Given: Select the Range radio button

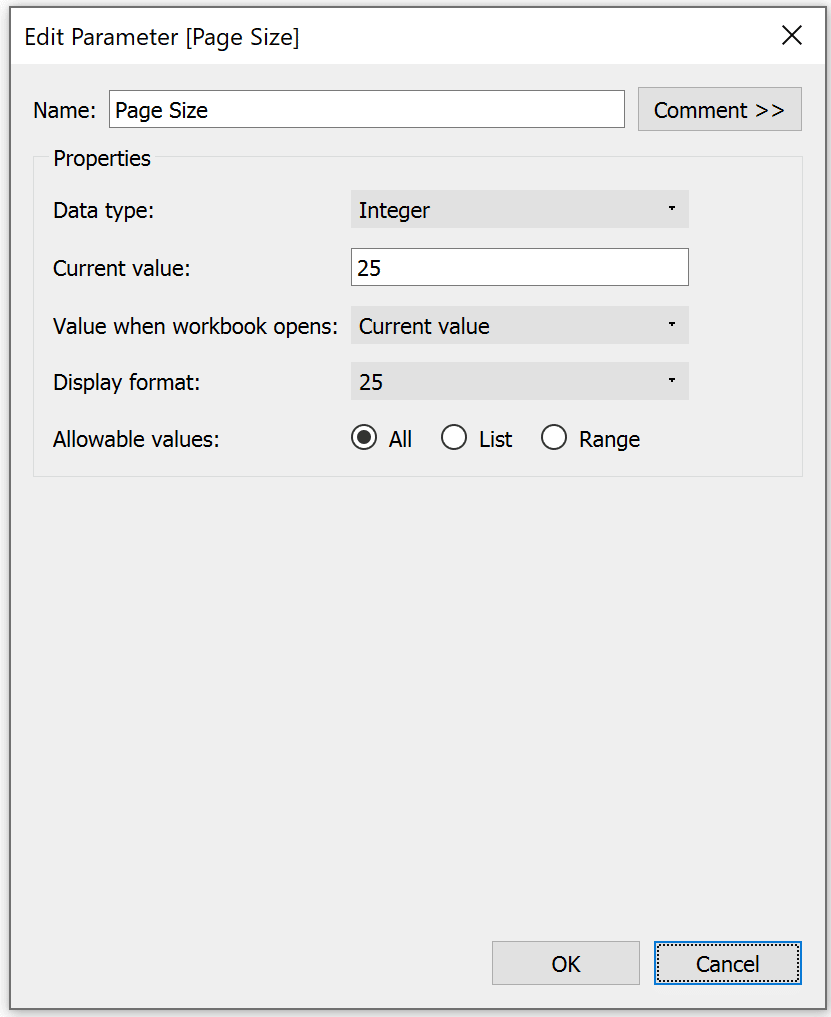Looking at the screenshot, I should [554, 438].
